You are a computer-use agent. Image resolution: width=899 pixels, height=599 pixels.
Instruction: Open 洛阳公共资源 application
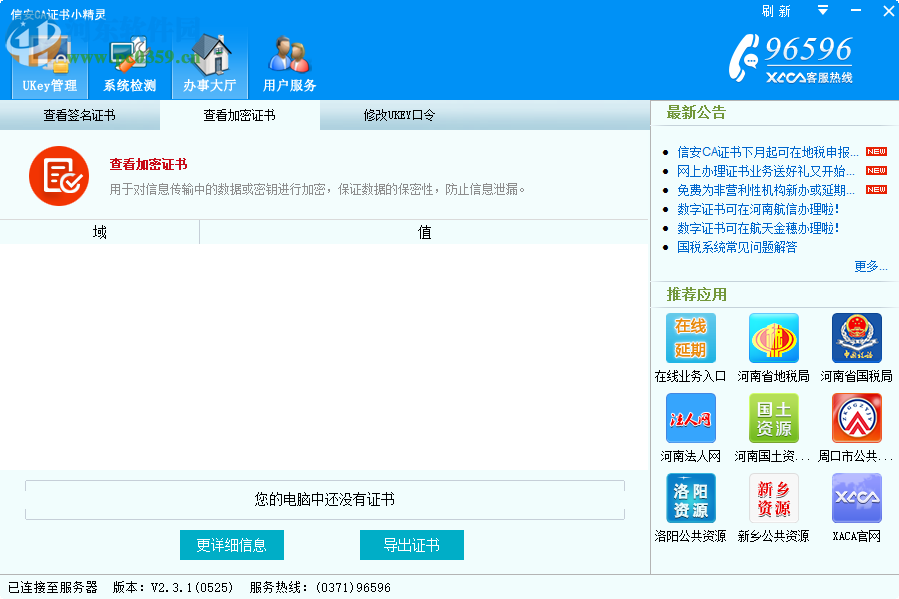[x=689, y=498]
